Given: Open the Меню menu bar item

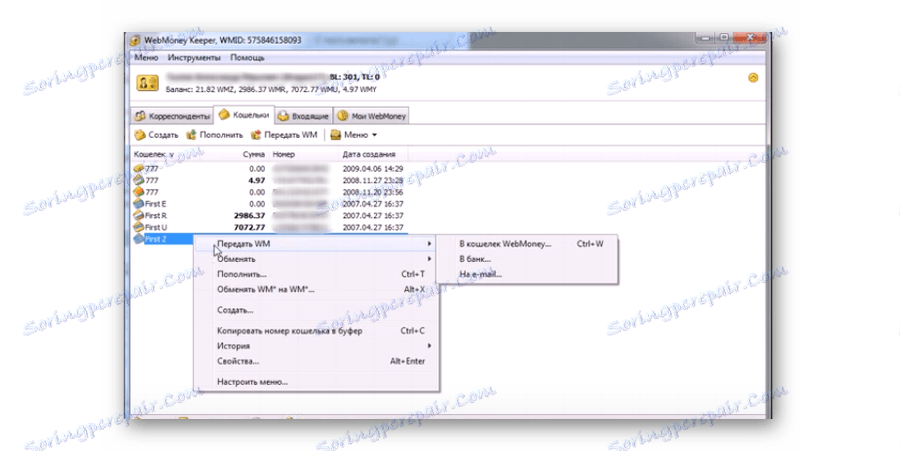Looking at the screenshot, I should coord(146,57).
